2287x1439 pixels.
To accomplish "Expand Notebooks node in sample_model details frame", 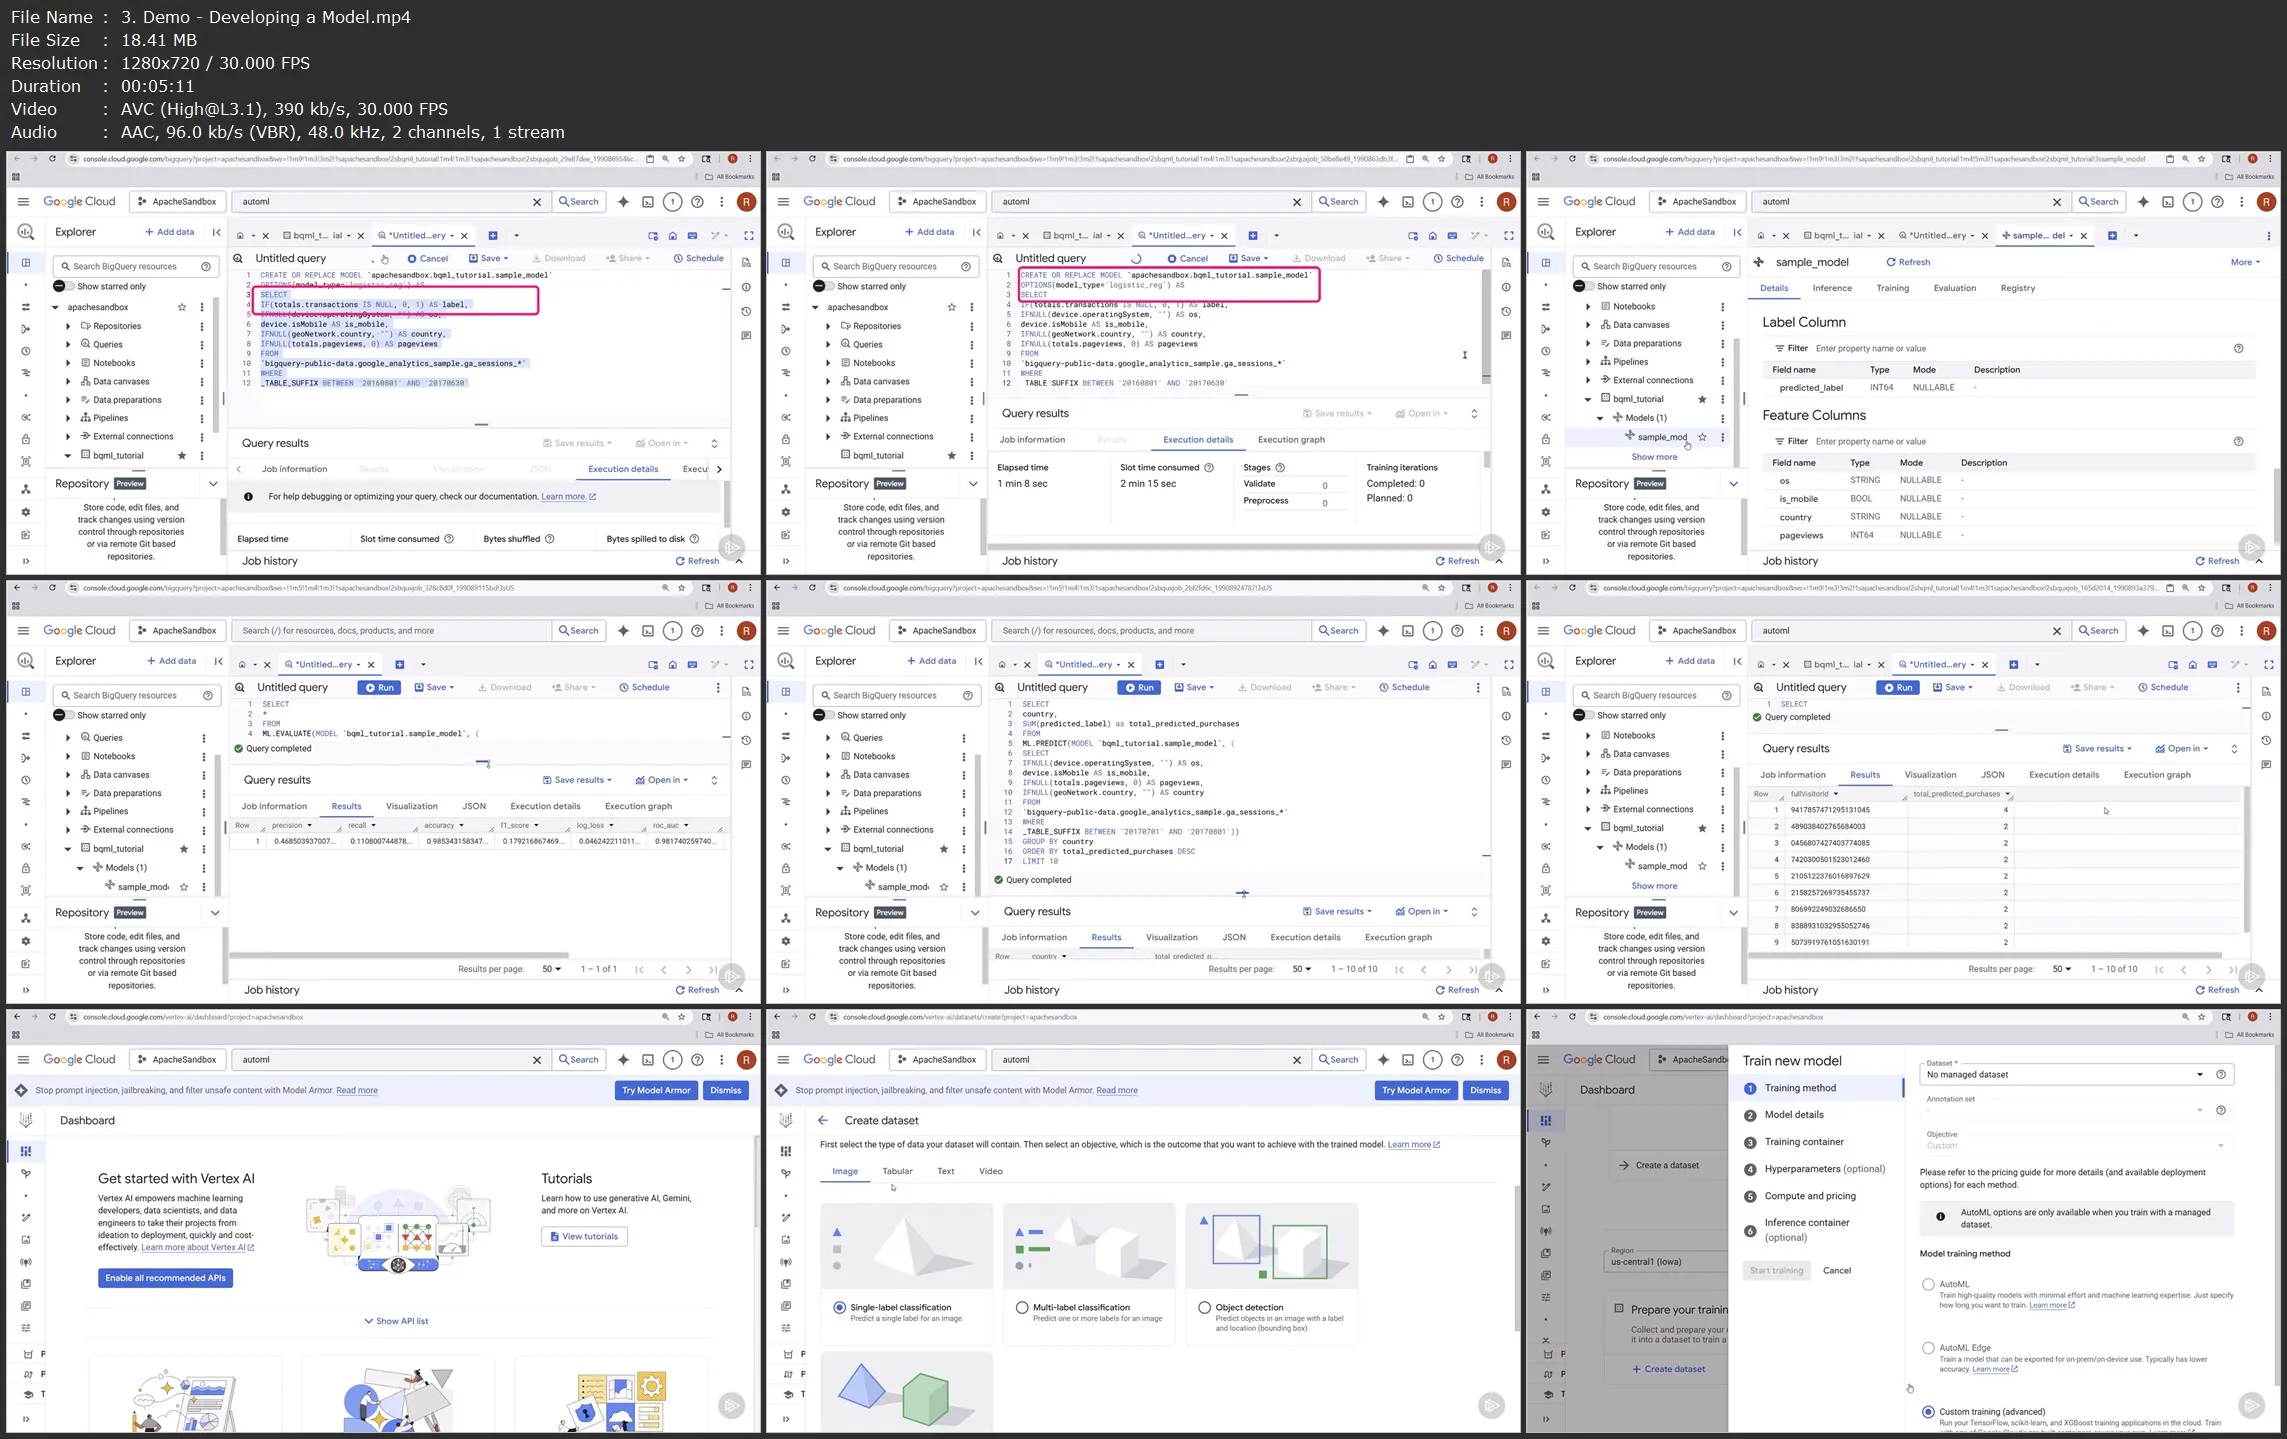I will (x=1588, y=307).
